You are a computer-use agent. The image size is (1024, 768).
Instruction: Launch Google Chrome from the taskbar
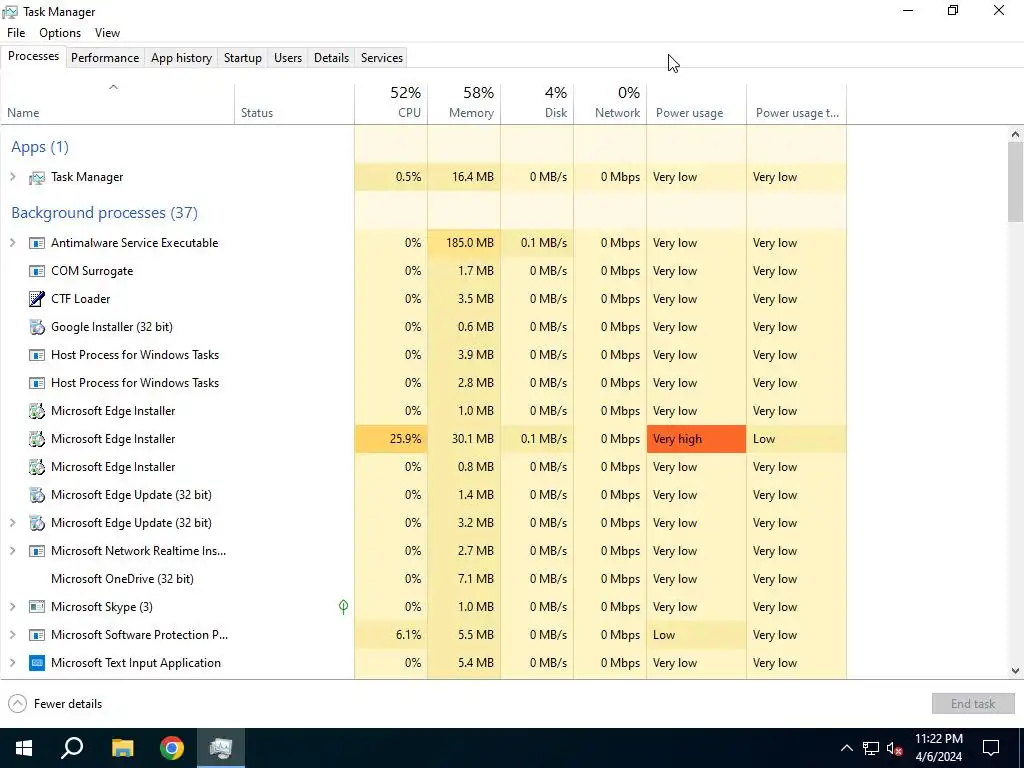click(172, 748)
